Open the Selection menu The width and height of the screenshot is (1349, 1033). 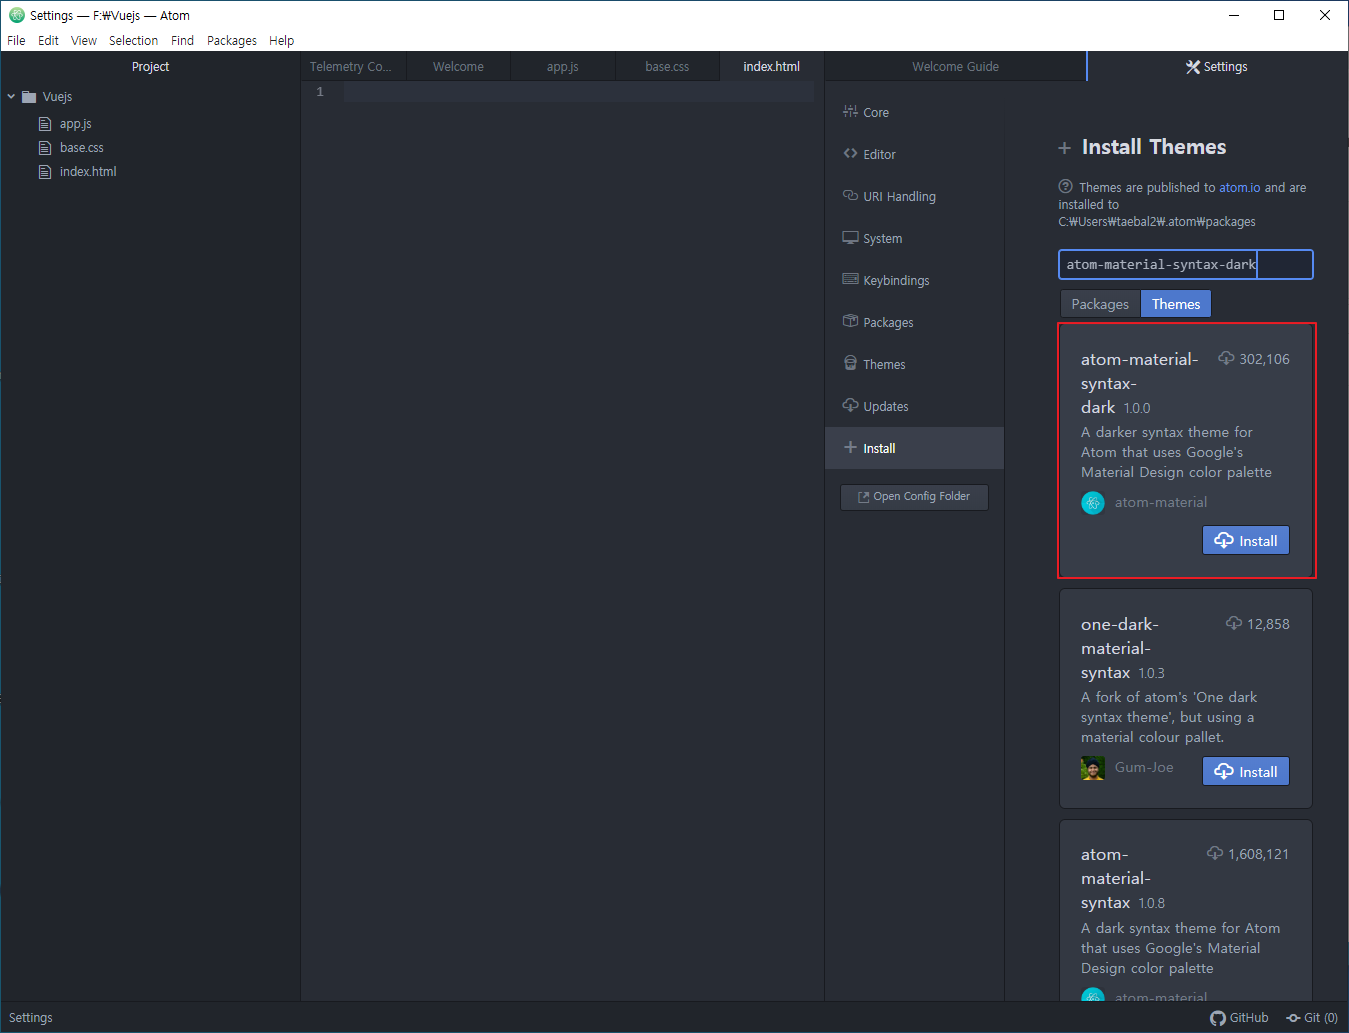click(x=134, y=41)
